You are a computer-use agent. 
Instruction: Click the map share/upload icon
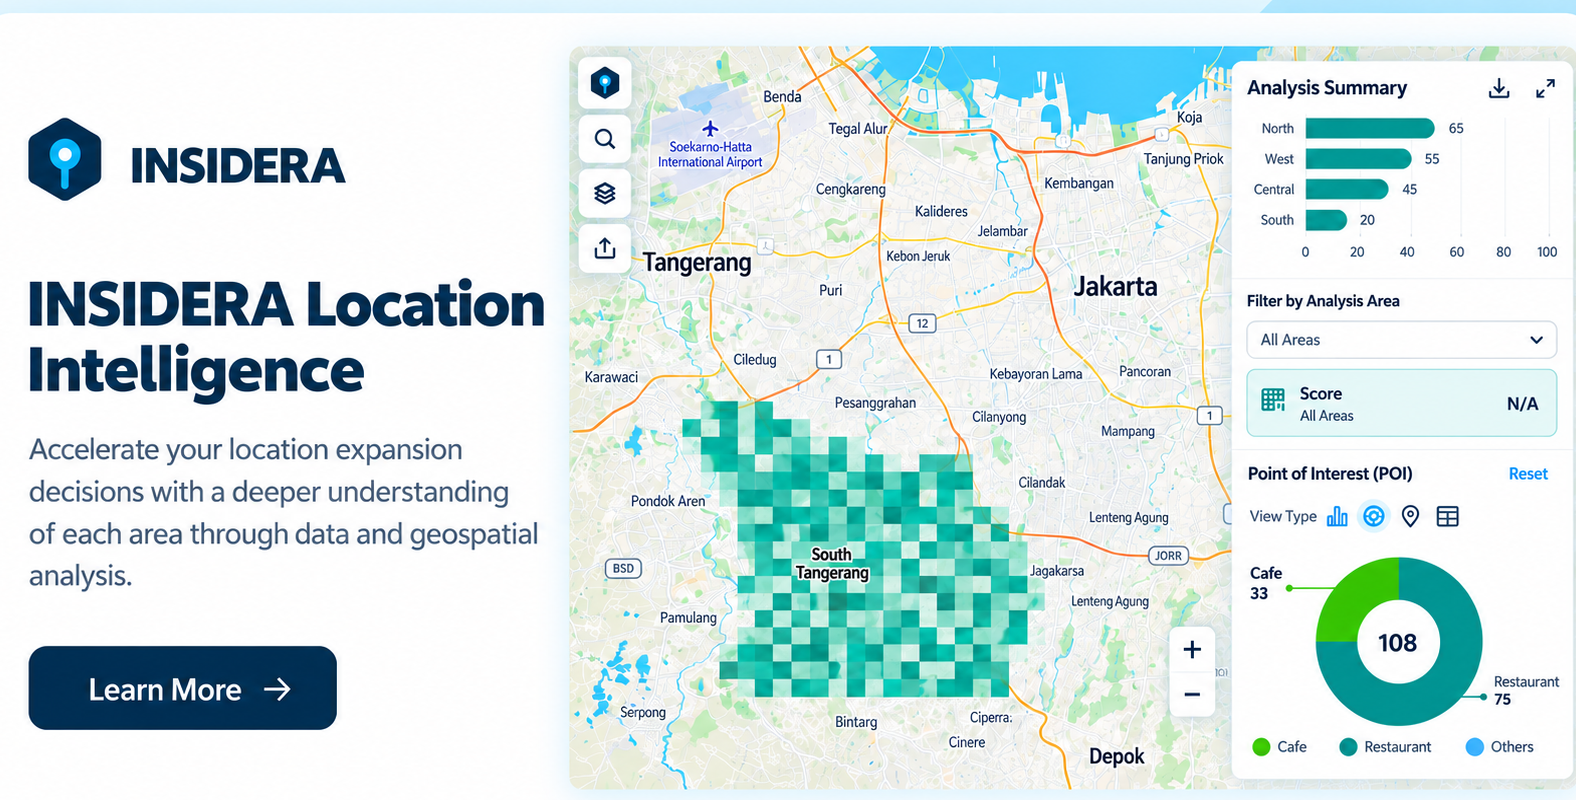pos(605,248)
